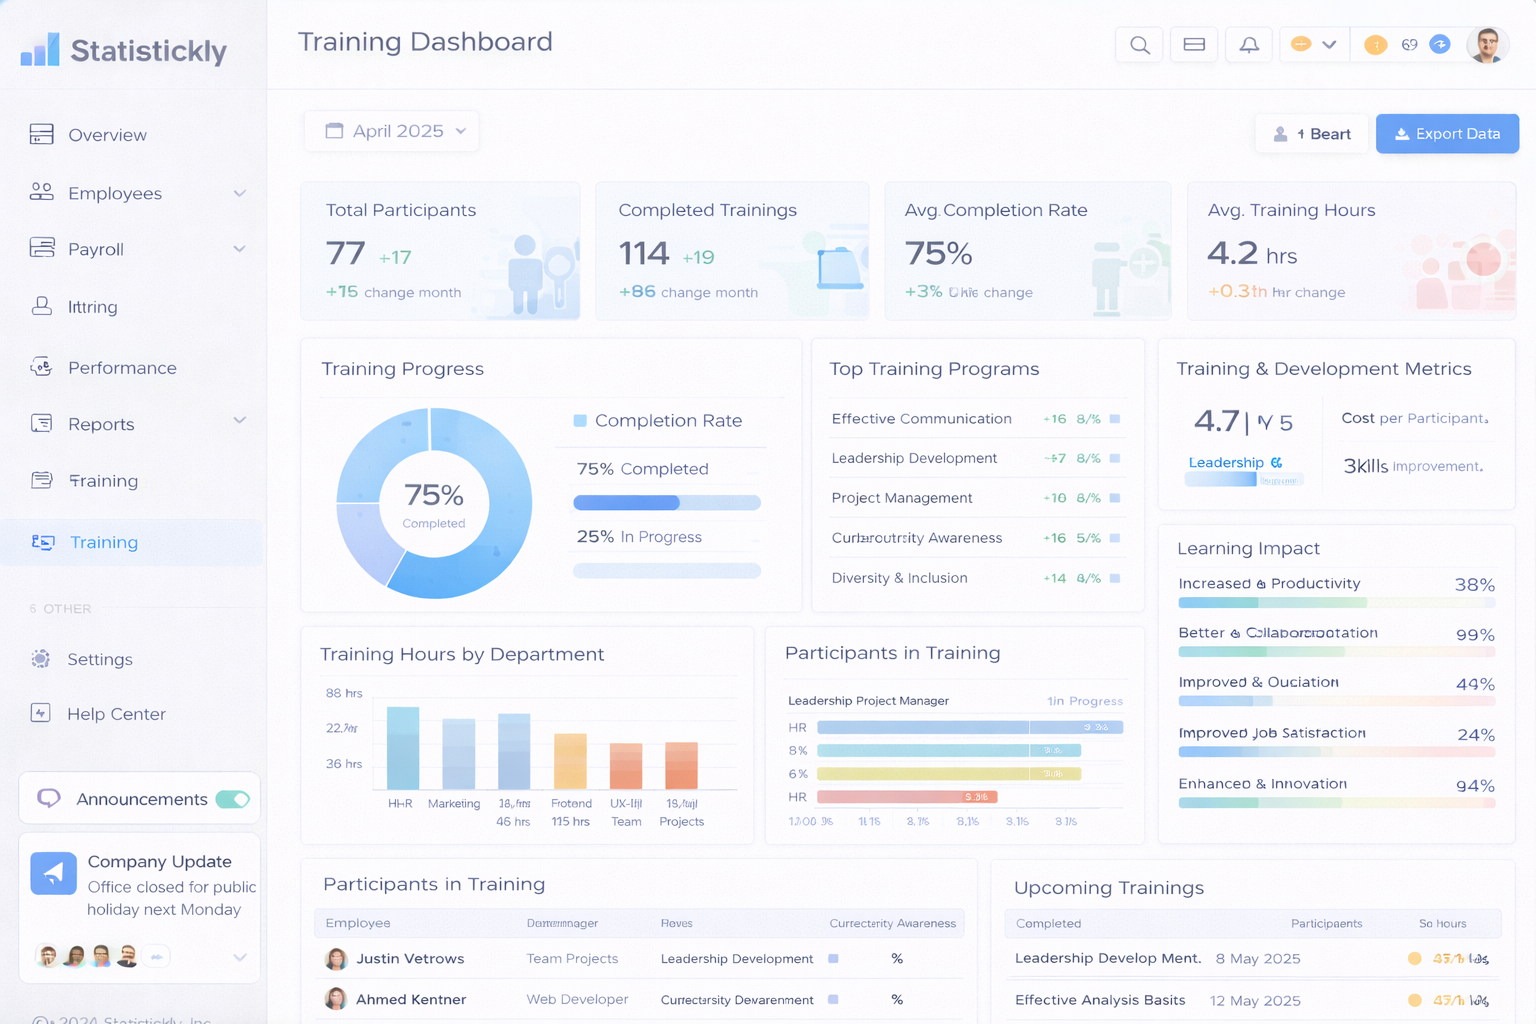The width and height of the screenshot is (1536, 1024).
Task: Open the Overview page in sidebar
Action: 106,135
